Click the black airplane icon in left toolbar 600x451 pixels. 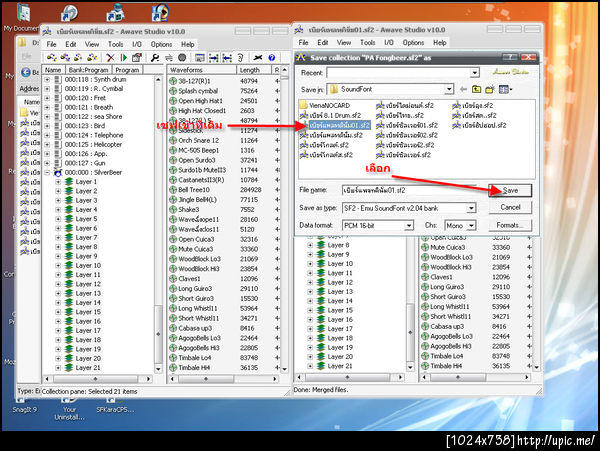point(258,58)
